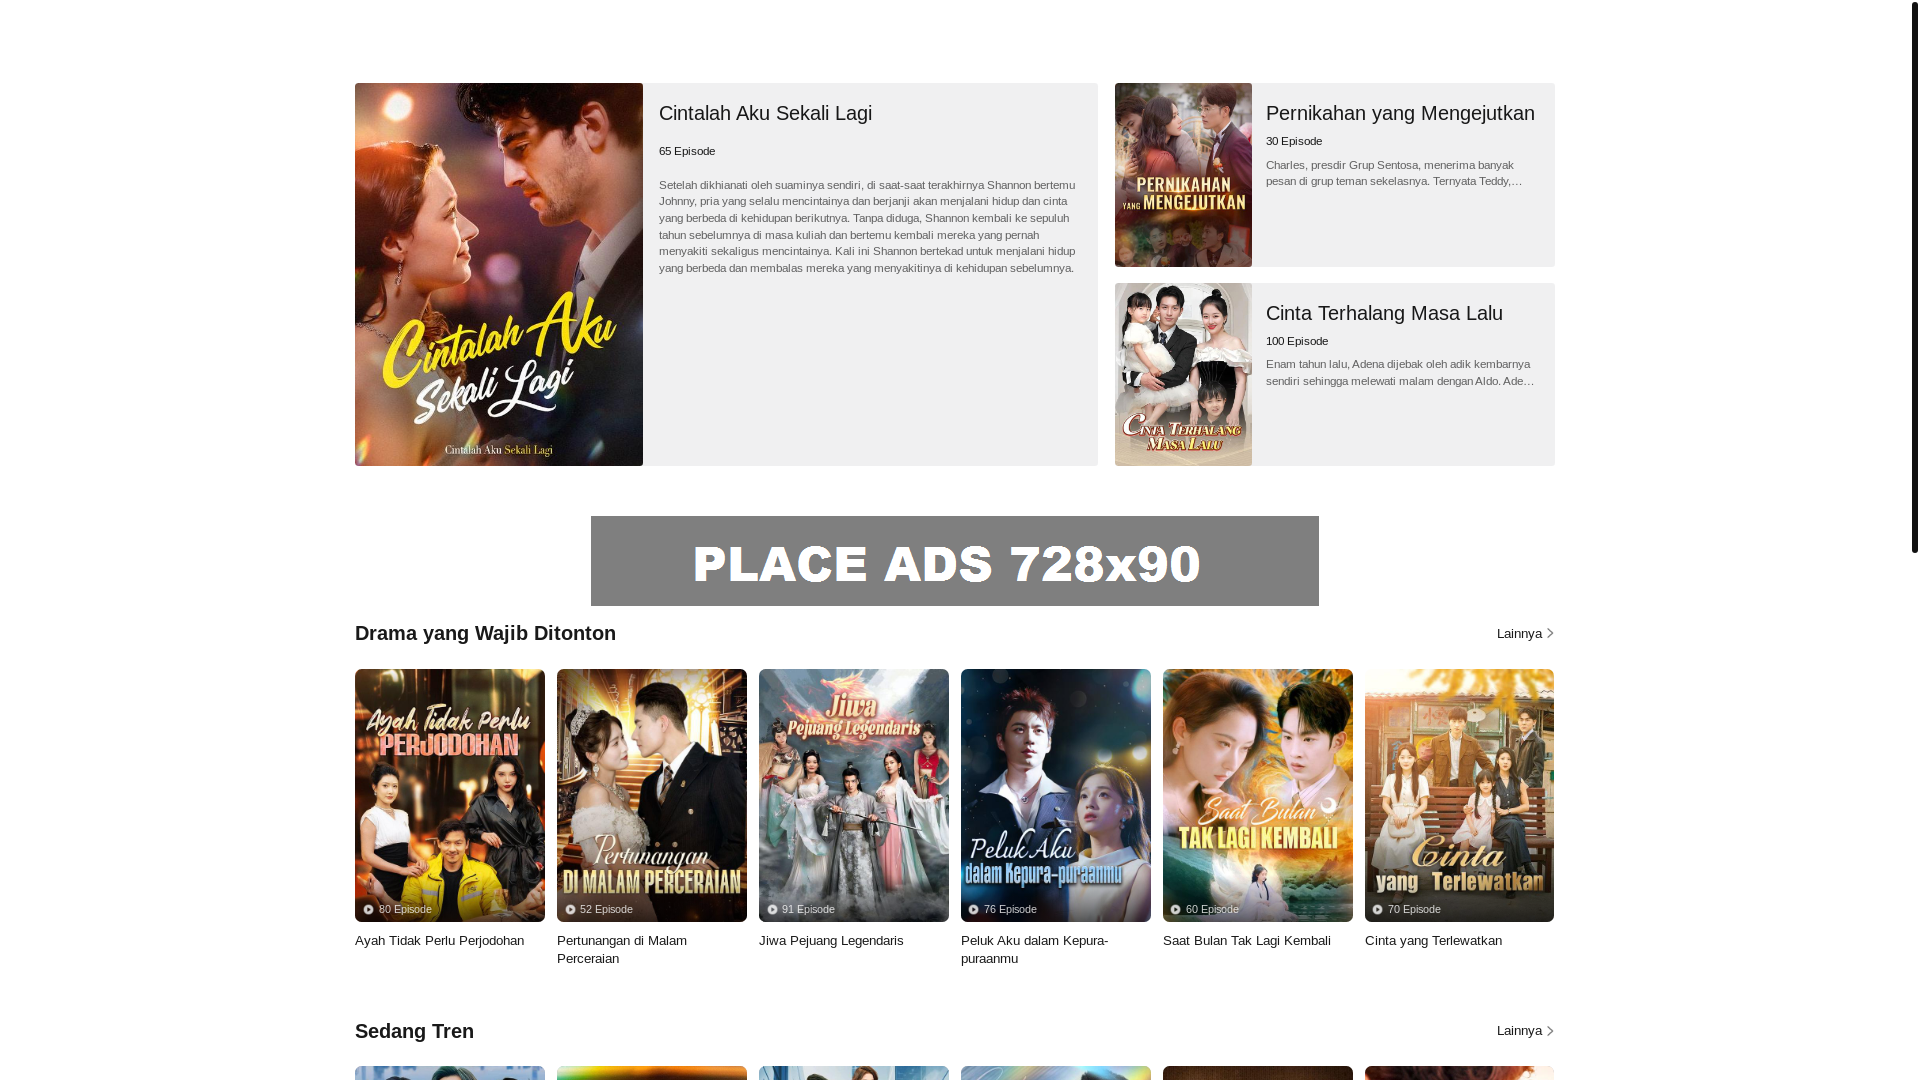Open the Saat Bulan Tak Lagi Kembali title text
This screenshot has height=1080, width=1920.
click(x=1246, y=941)
